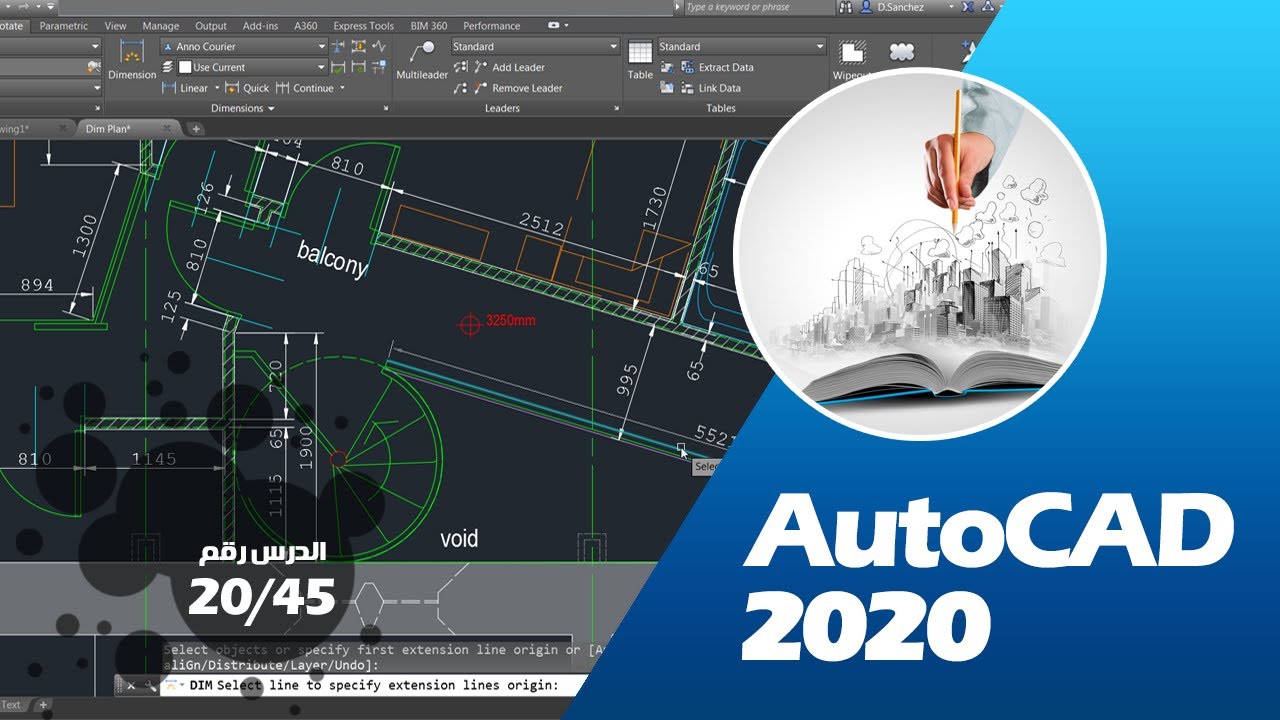Click the 995 dimension text
Viewport: 1280px width, 720px height.
point(628,380)
